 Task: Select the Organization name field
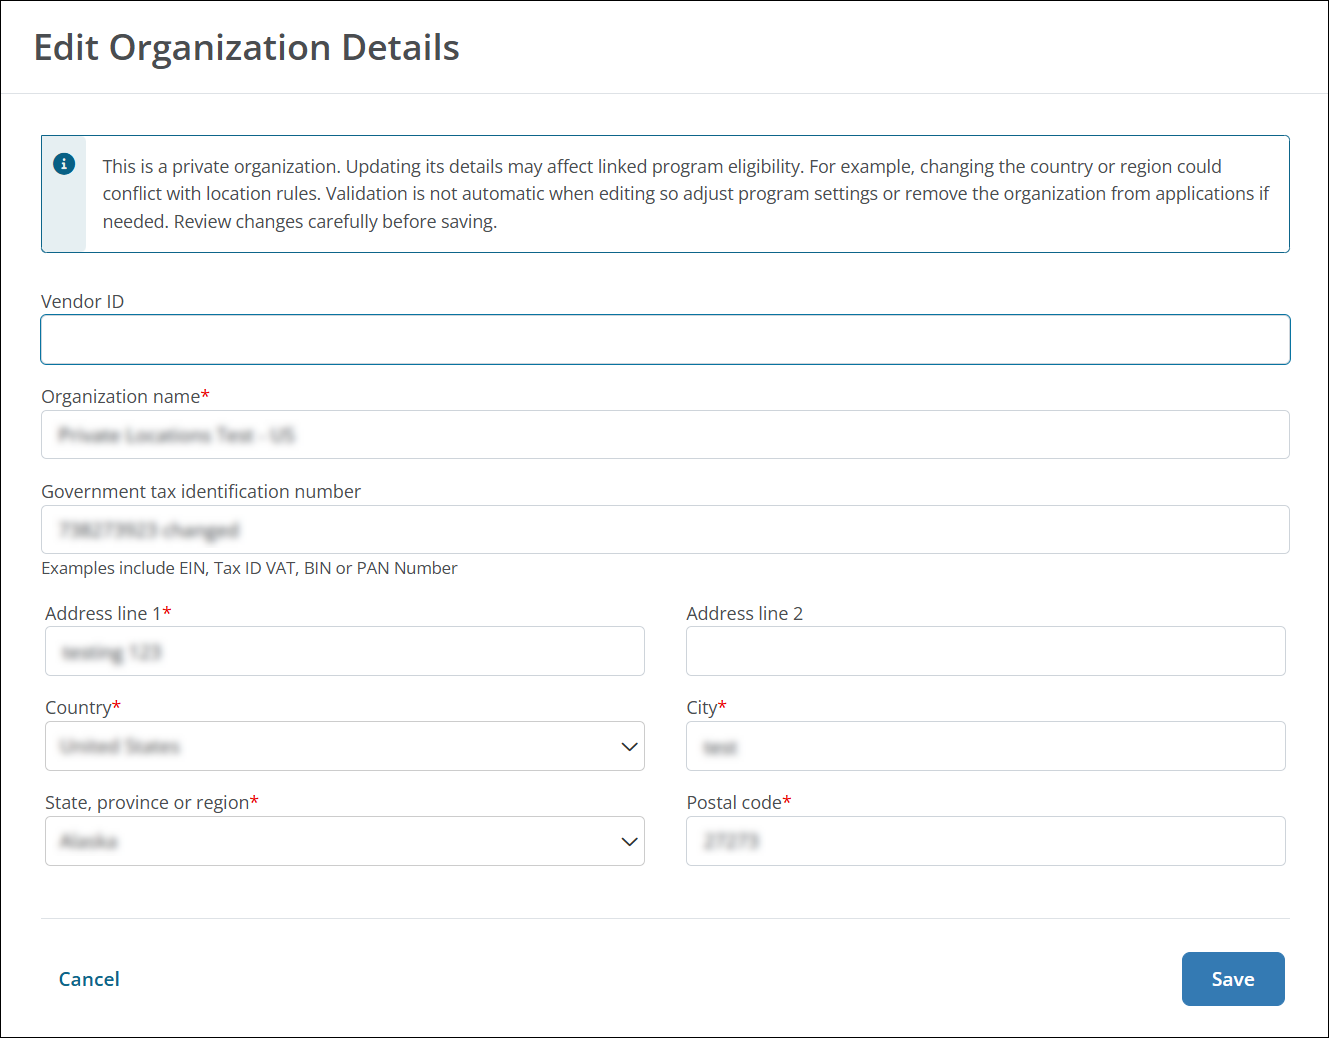[x=665, y=434]
